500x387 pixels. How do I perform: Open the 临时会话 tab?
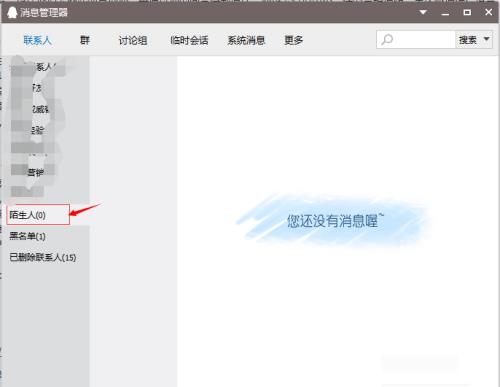(x=189, y=40)
